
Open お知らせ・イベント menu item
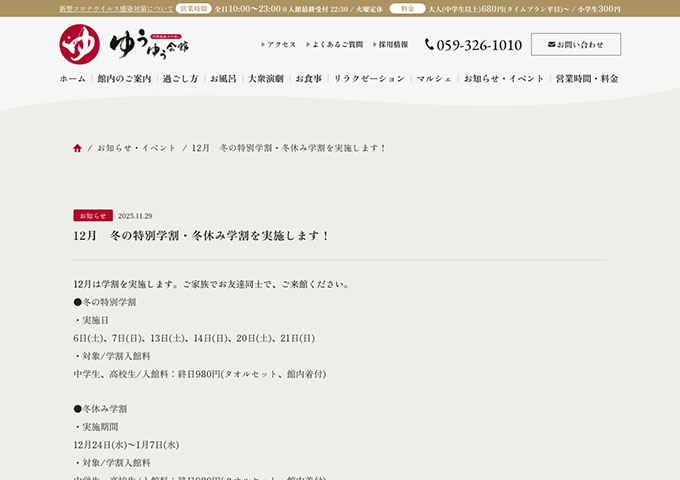coord(503,78)
